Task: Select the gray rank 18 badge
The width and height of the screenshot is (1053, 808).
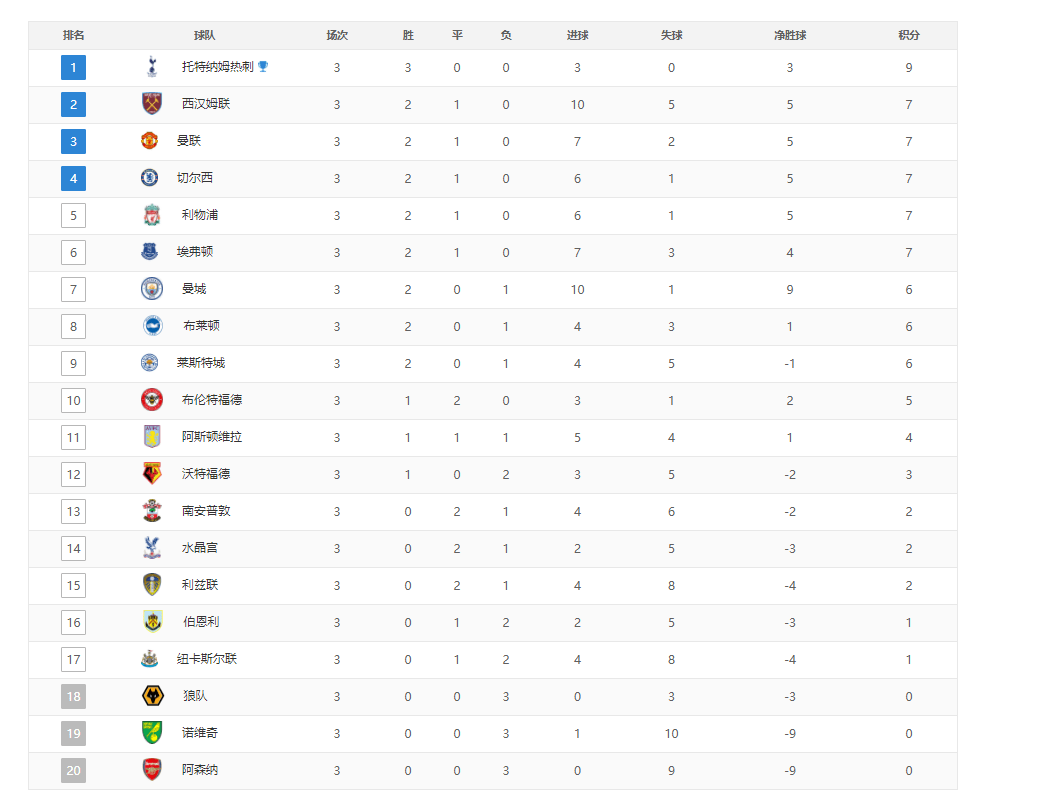Action: pyautogui.click(x=73, y=697)
